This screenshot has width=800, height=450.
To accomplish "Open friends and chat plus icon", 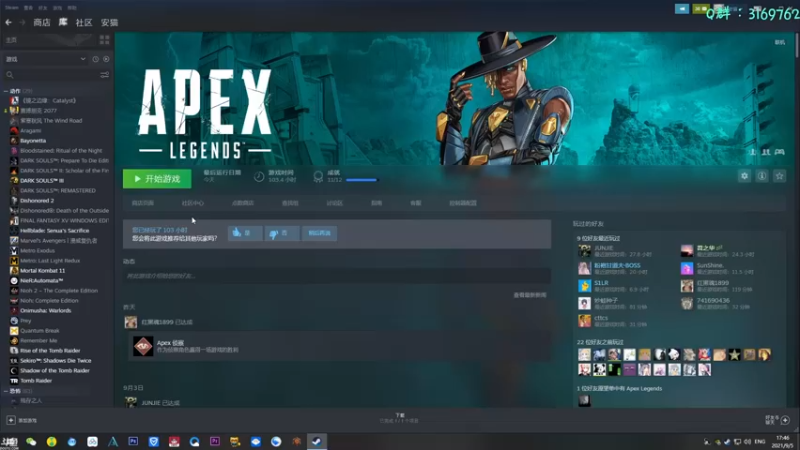I will (x=785, y=420).
